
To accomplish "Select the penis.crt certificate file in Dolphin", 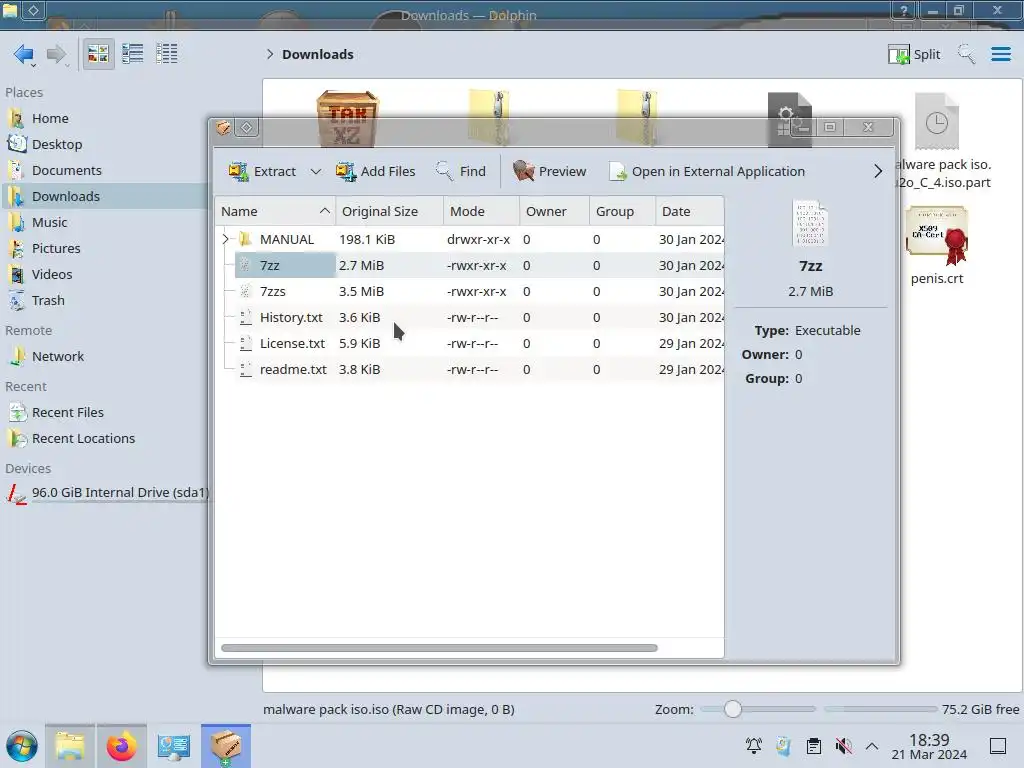I will [937, 246].
